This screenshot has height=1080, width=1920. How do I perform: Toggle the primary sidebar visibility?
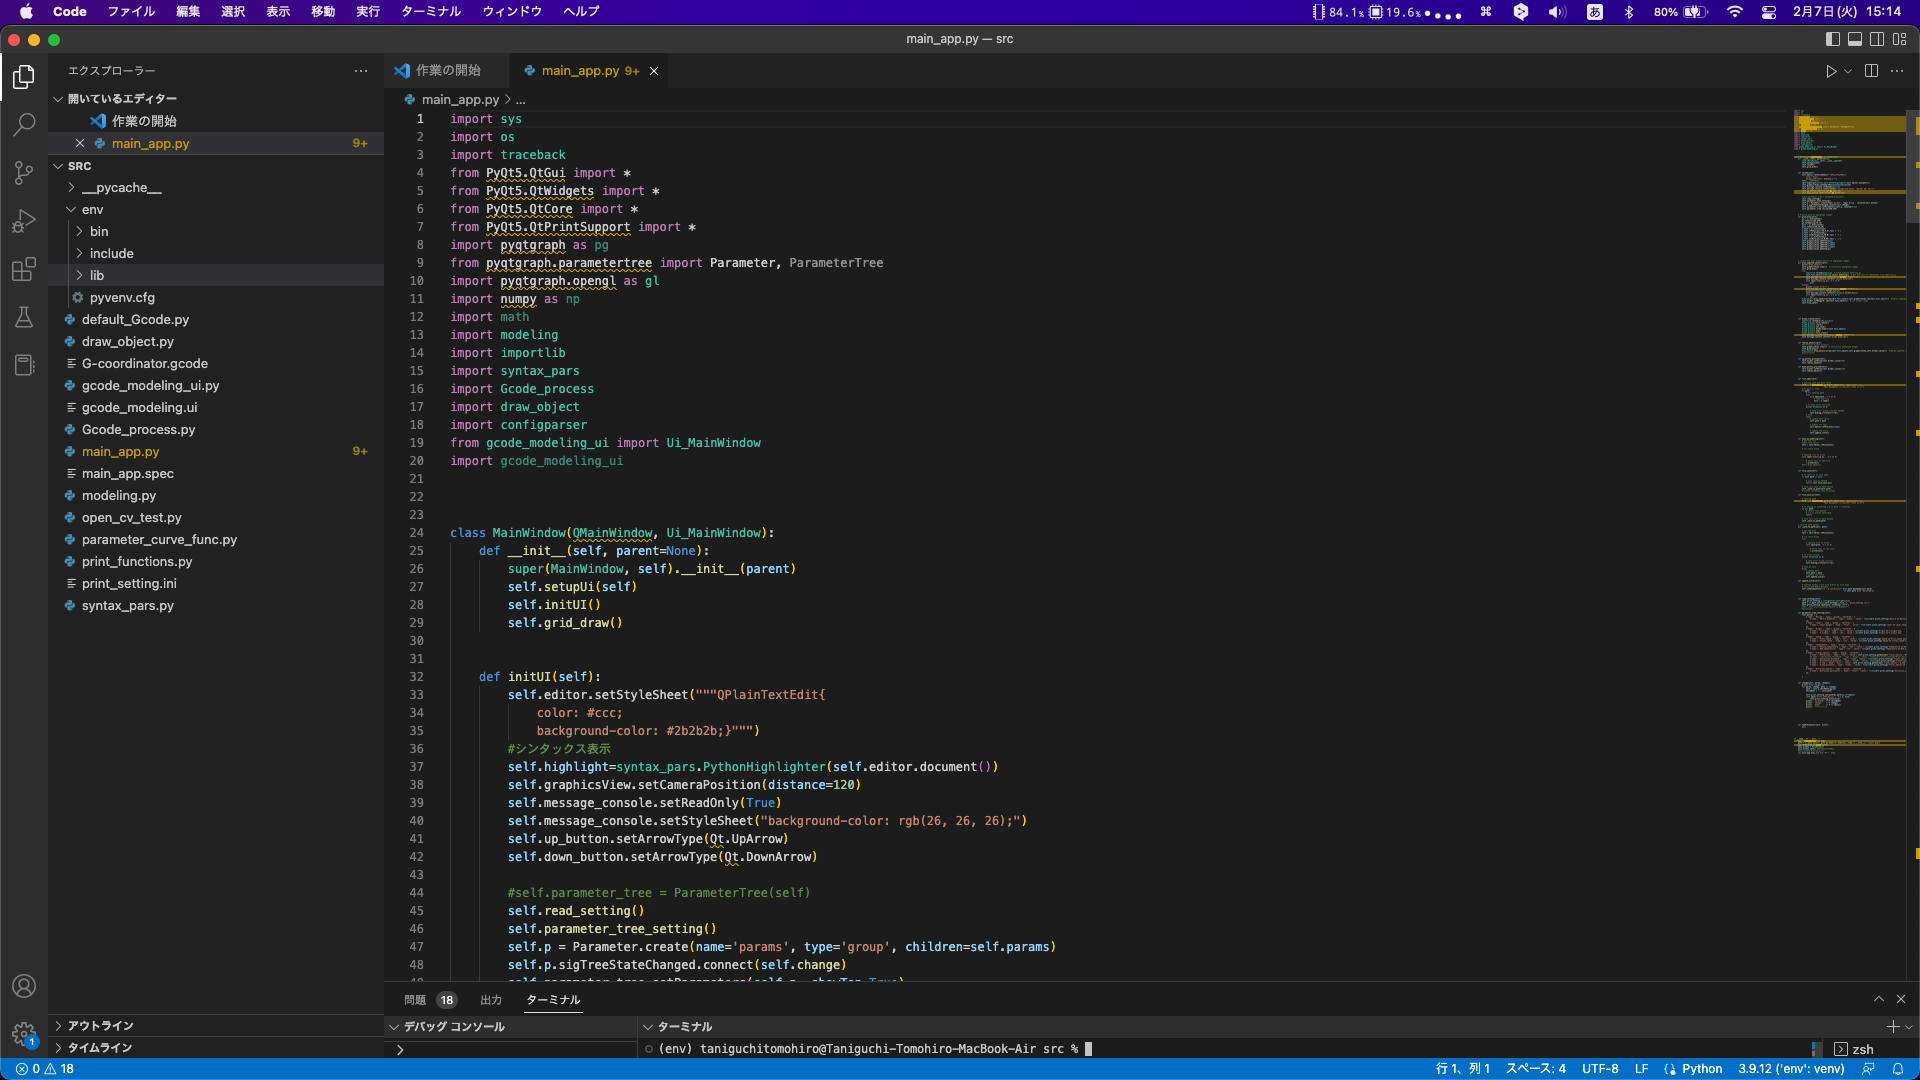click(1831, 39)
